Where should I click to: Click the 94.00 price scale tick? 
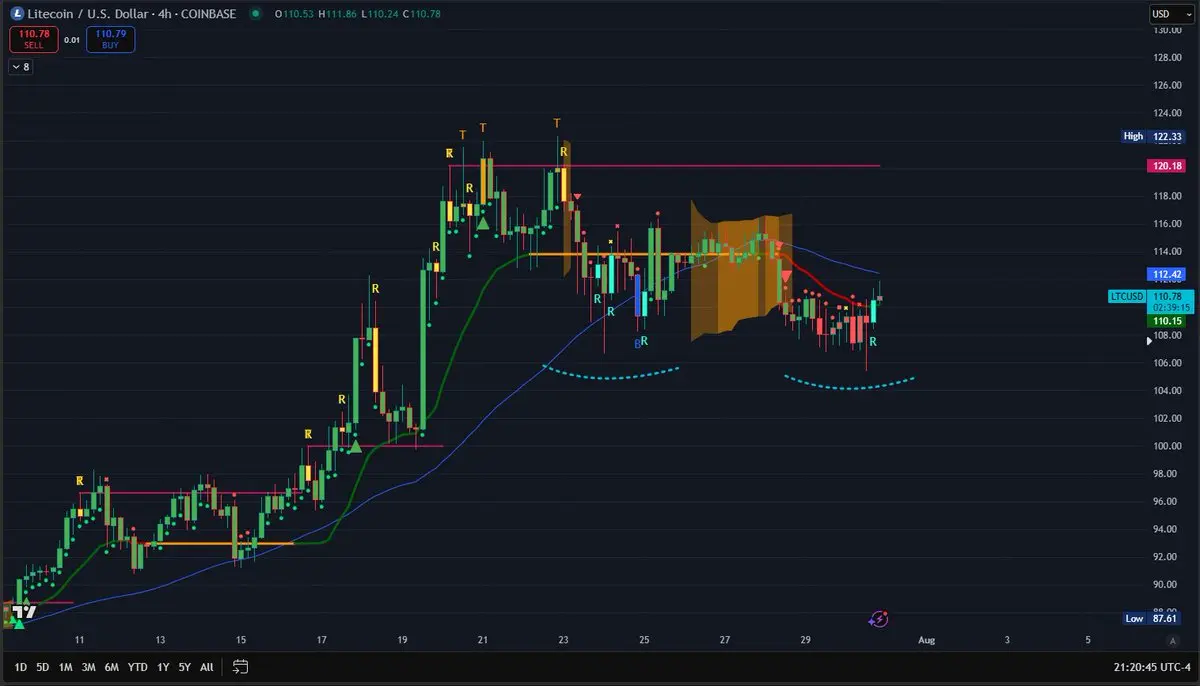coord(1167,529)
